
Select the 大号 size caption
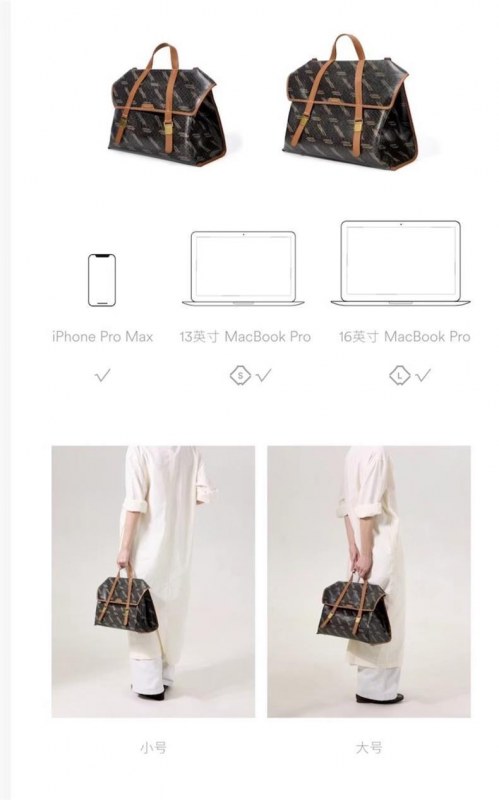369,748
